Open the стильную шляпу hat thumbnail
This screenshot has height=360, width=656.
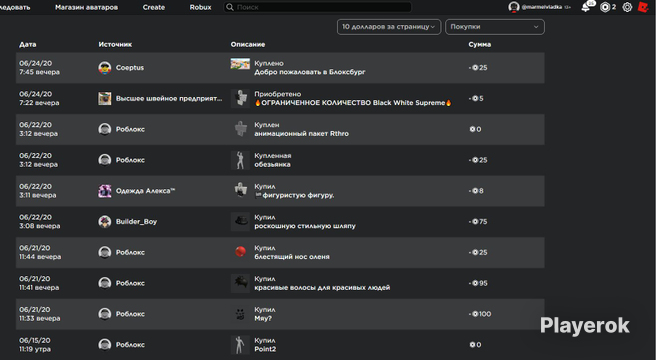coord(240,221)
